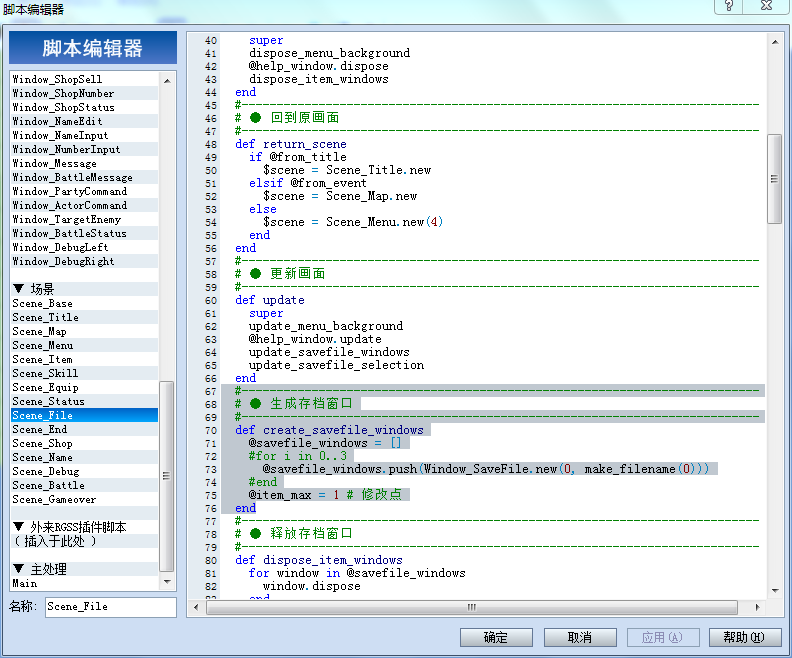Image resolution: width=792 pixels, height=658 pixels.
Task: Select the Scene_Equip script
Action: coord(84,388)
